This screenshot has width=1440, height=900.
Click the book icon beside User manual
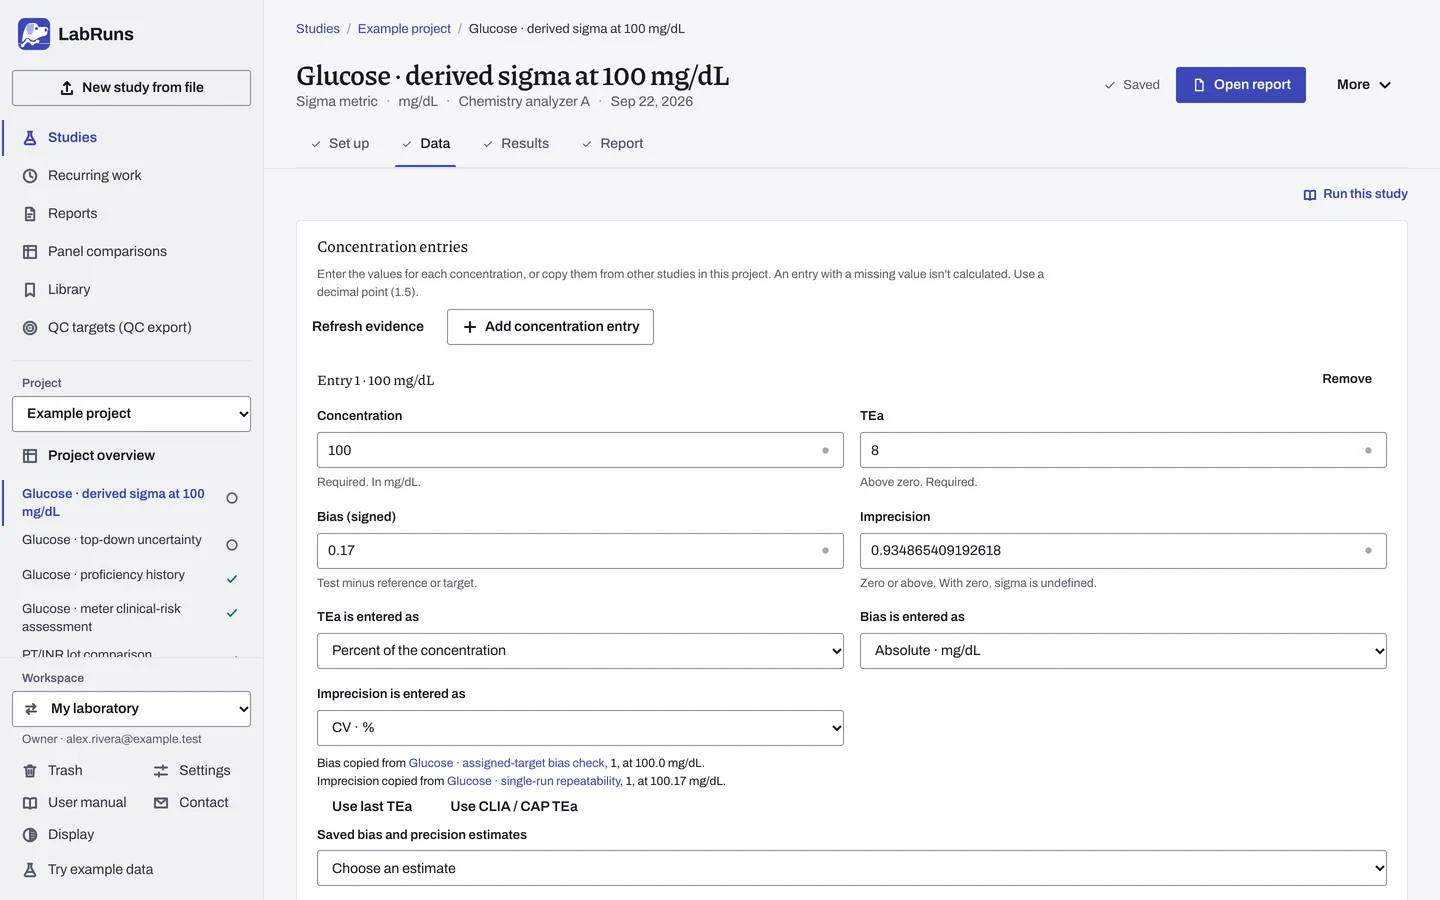tap(30, 803)
